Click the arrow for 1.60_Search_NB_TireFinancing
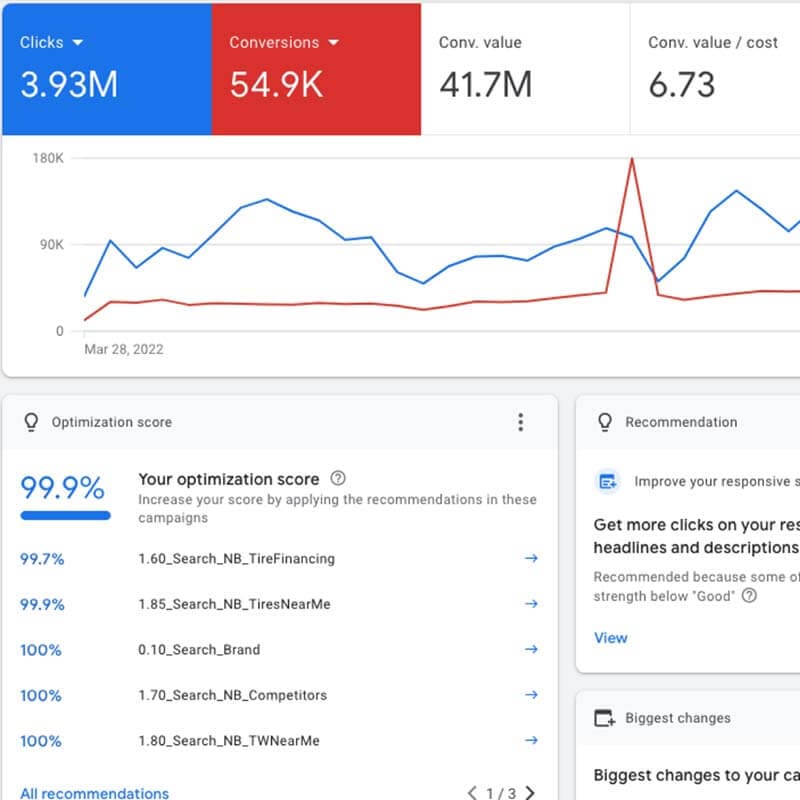 tap(531, 558)
